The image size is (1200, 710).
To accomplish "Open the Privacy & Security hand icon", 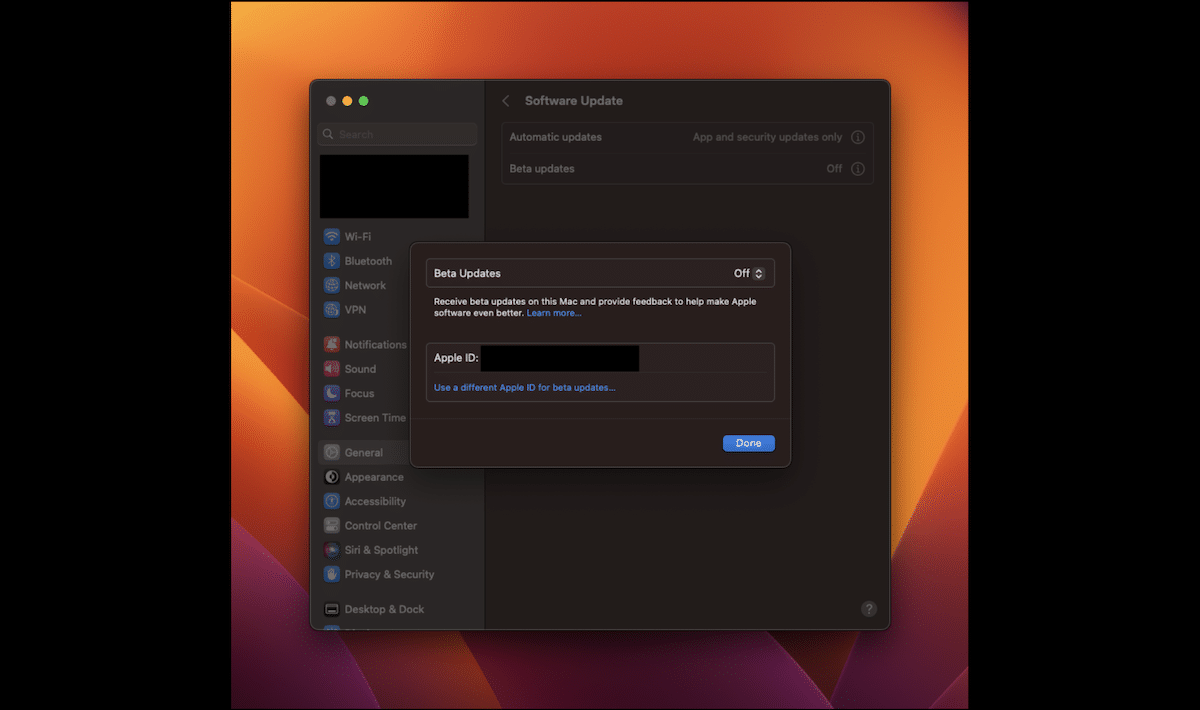I will click(331, 574).
